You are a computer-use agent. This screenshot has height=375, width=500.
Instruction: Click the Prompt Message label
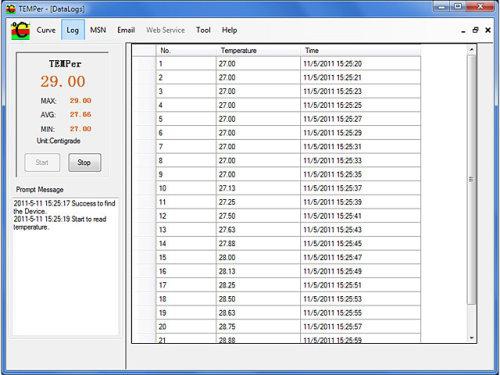coord(40,190)
